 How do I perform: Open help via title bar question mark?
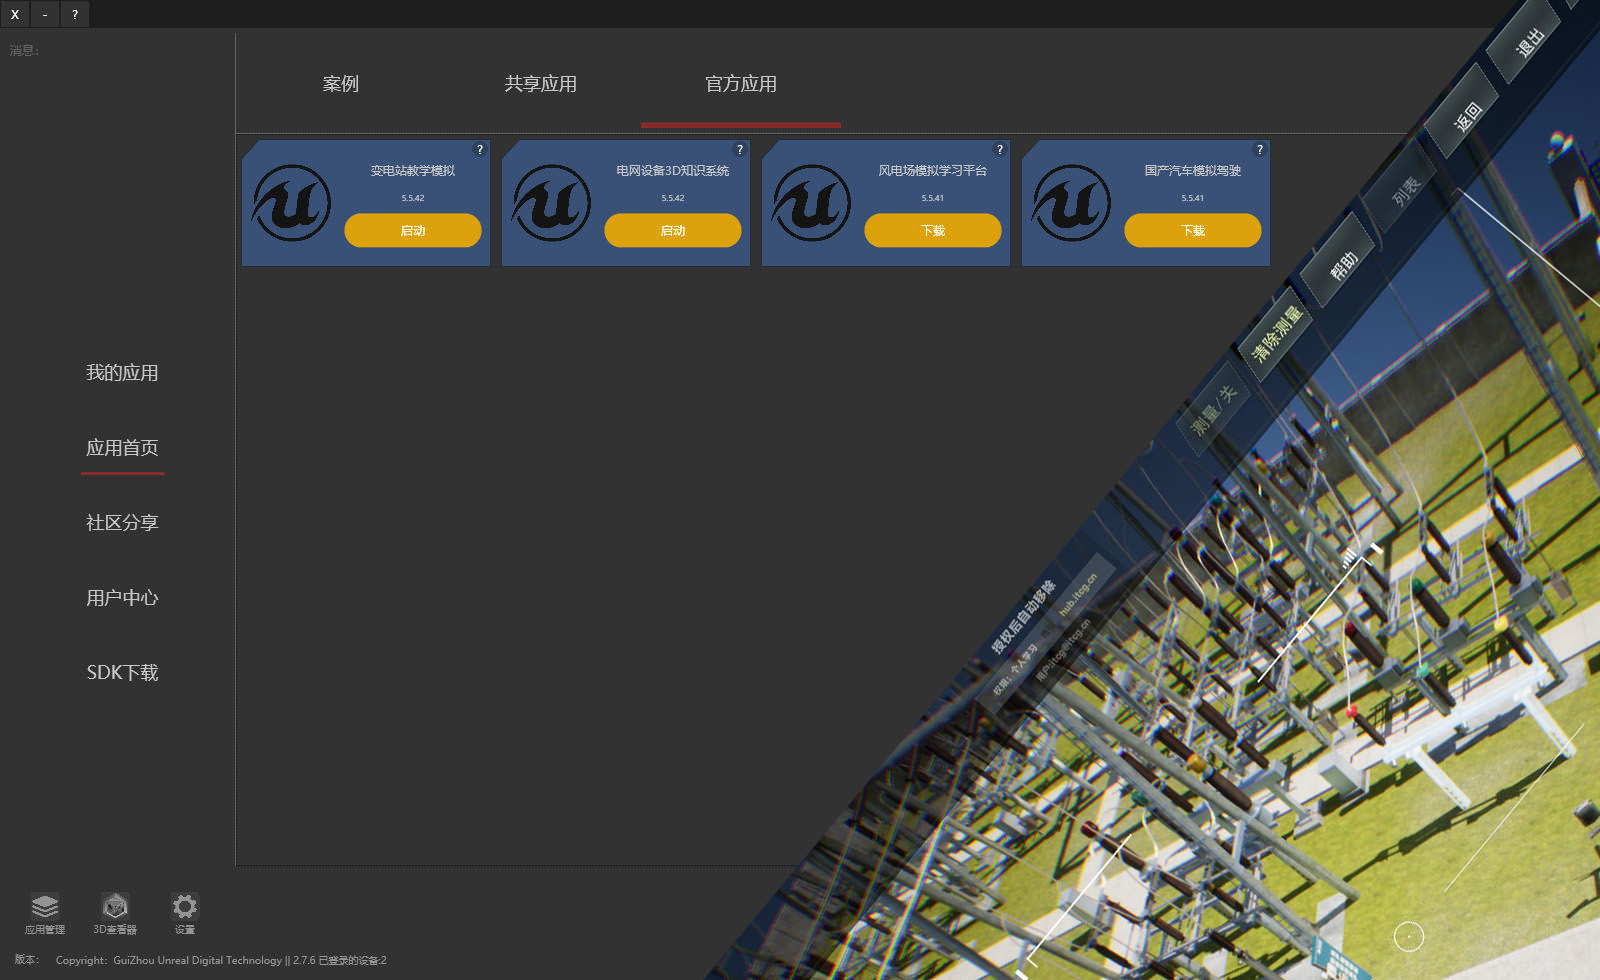coord(75,14)
